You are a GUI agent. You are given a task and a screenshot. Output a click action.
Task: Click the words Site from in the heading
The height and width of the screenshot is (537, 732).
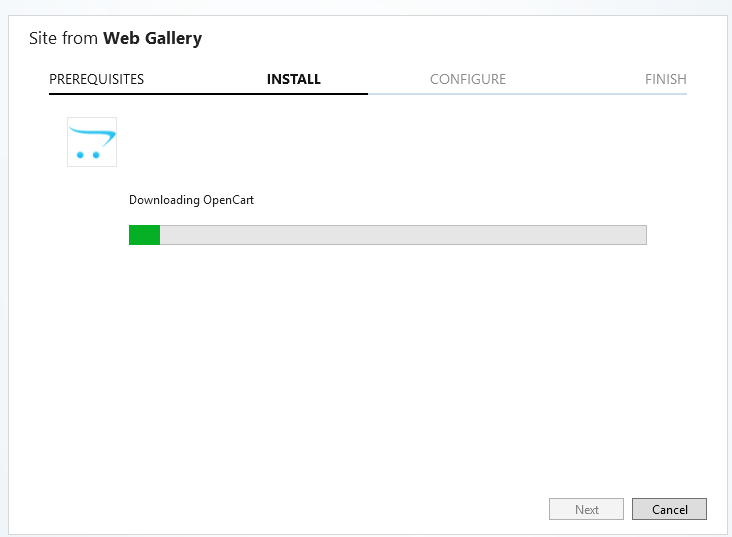coord(64,39)
